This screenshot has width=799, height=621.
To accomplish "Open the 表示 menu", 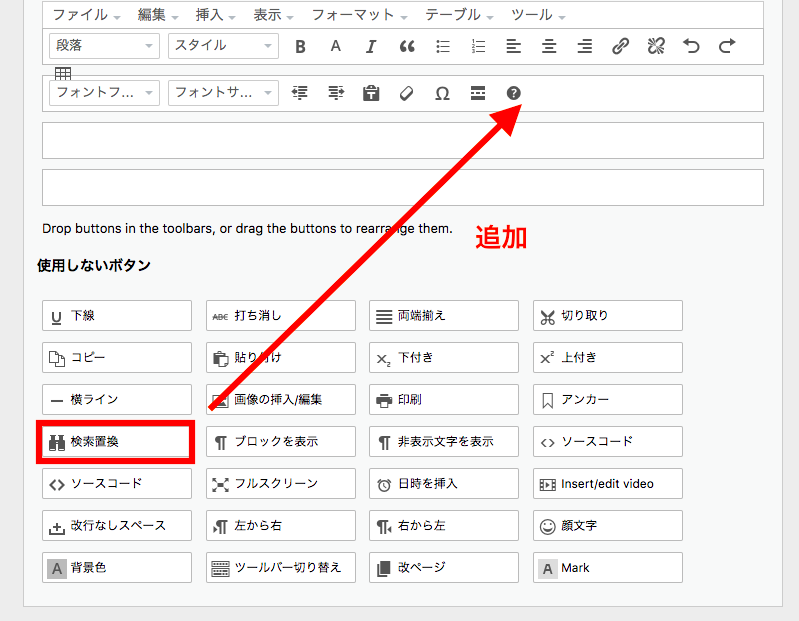I will click(273, 15).
